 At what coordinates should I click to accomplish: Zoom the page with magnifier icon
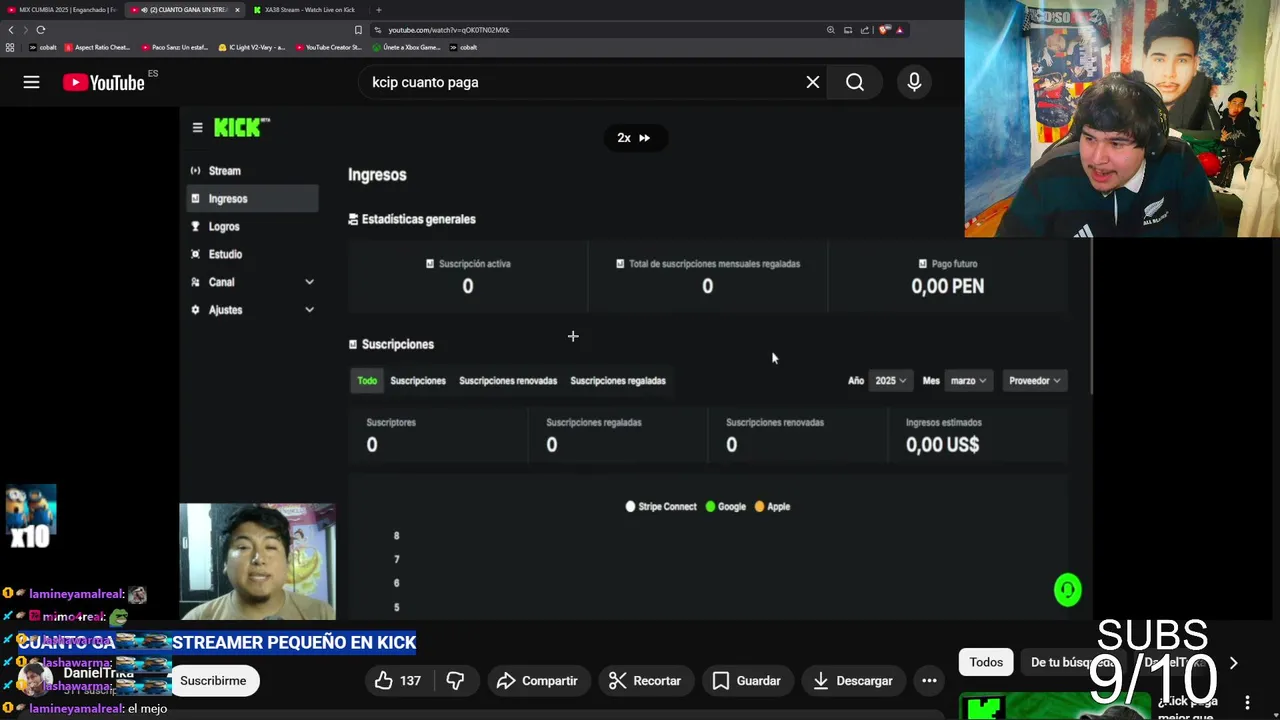831,30
